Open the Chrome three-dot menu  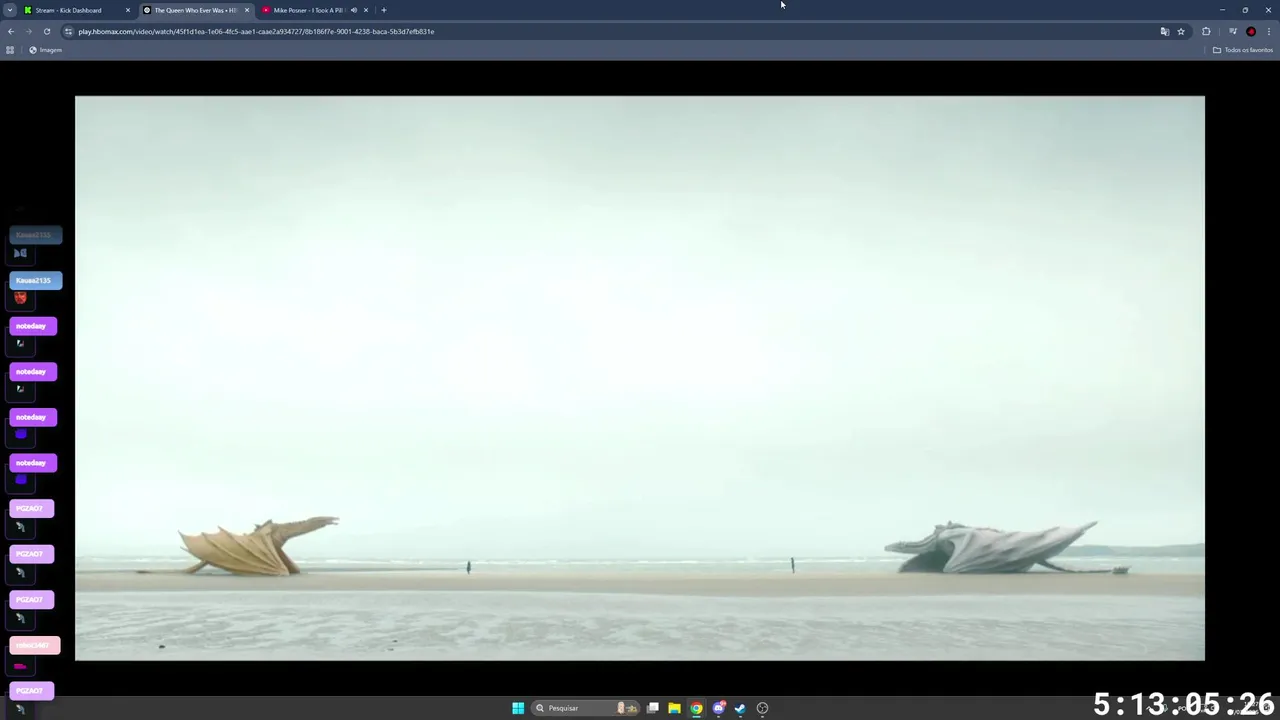(1269, 31)
